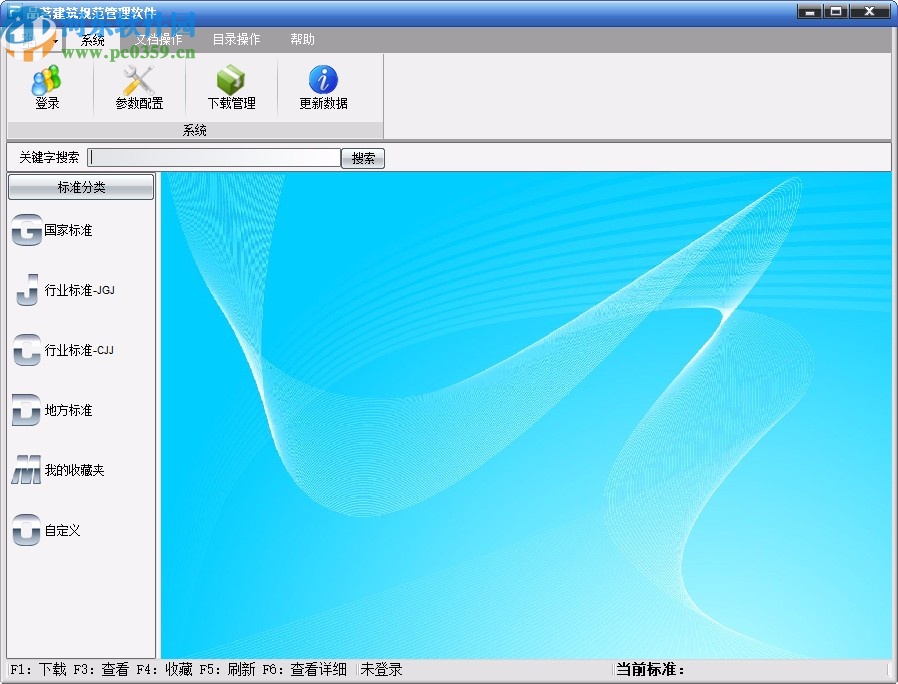Image resolution: width=898 pixels, height=684 pixels.
Task: Maximize the application window
Action: [x=836, y=11]
